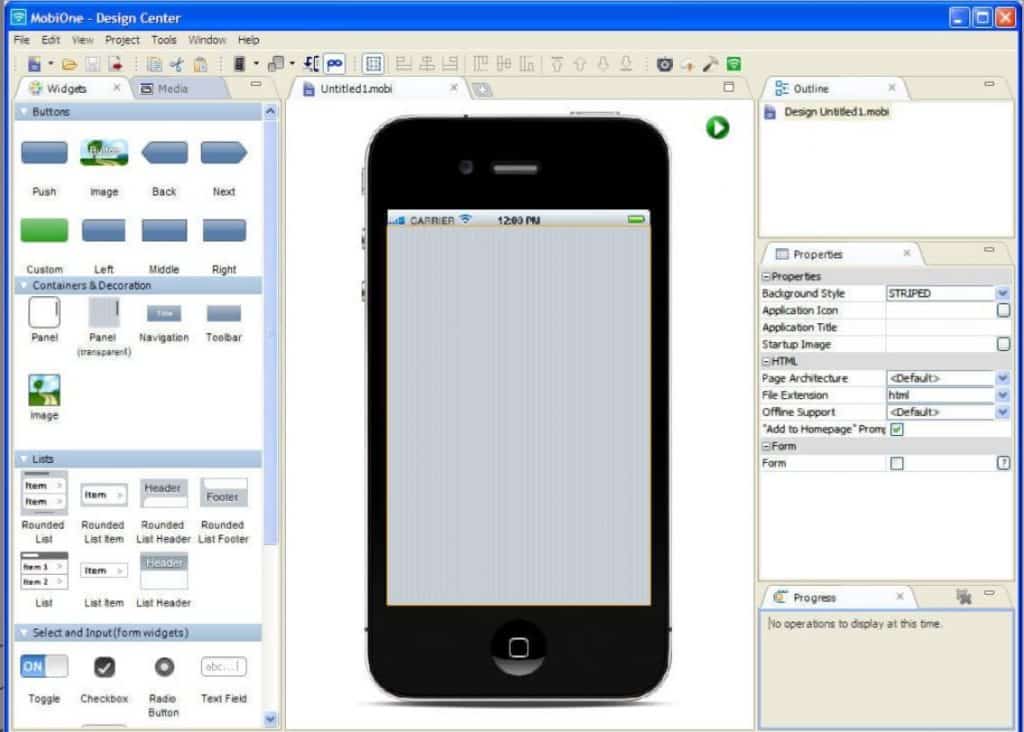
Task: Select the transparent Panel widget
Action: click(x=103, y=315)
